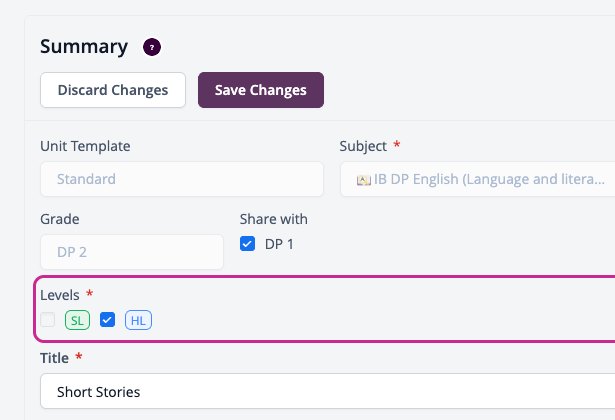Open the Grade DP 2 dropdown
615x420 pixels.
tap(132, 252)
